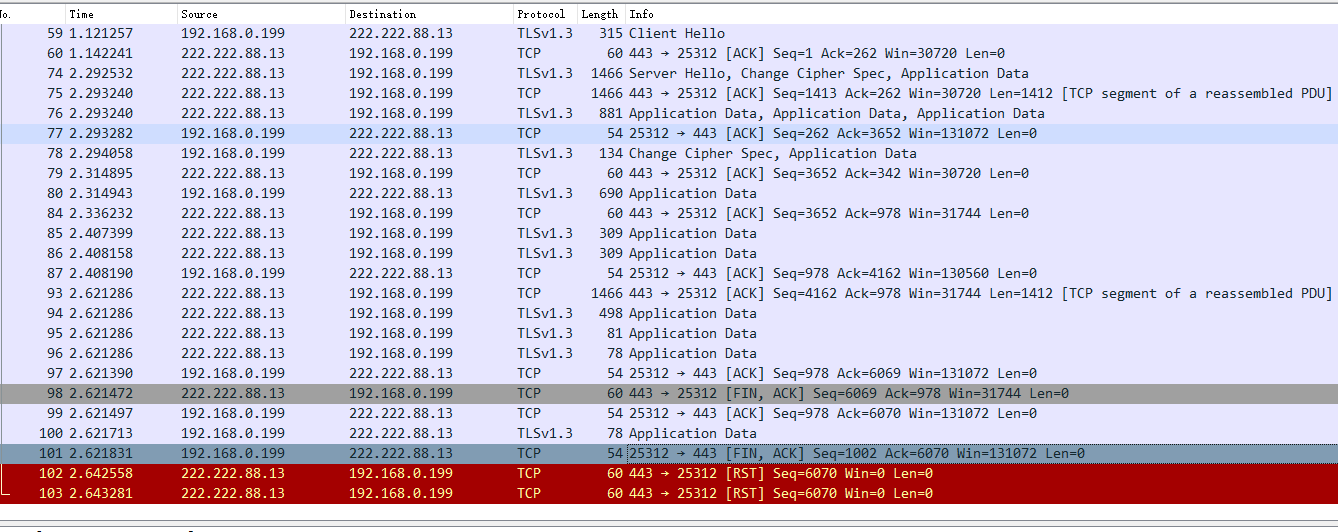Select packet 74 Server Hello row
Image resolution: width=1338 pixels, height=532 pixels.
(669, 74)
